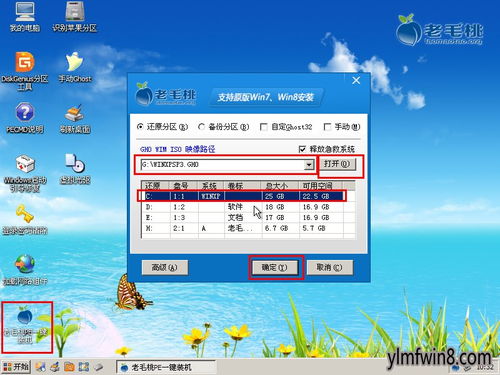Confirm with the 确定 button

tap(274, 267)
